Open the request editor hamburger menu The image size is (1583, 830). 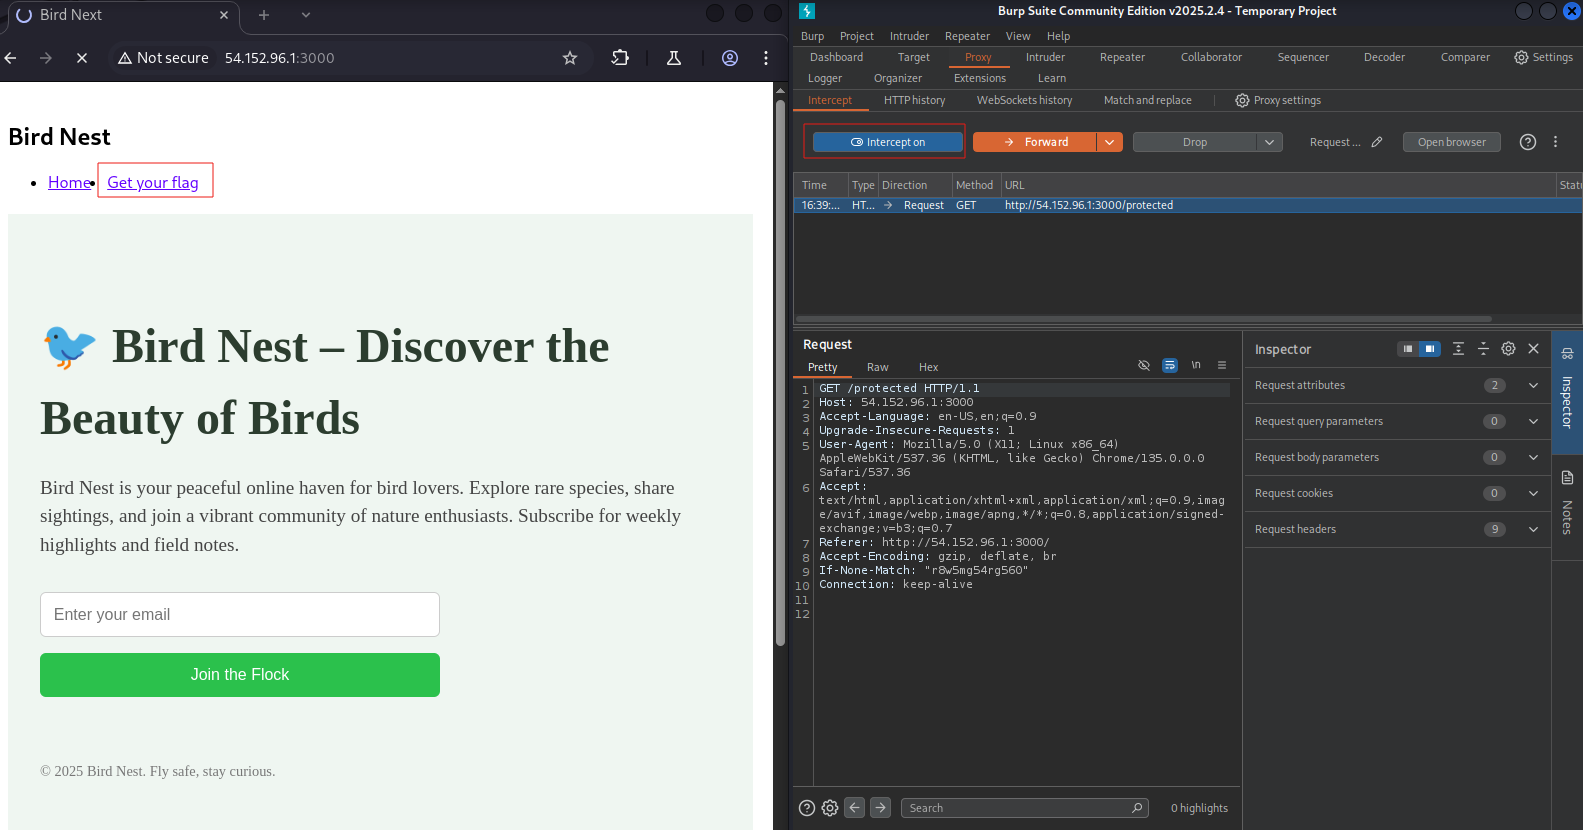pyautogui.click(x=1222, y=365)
